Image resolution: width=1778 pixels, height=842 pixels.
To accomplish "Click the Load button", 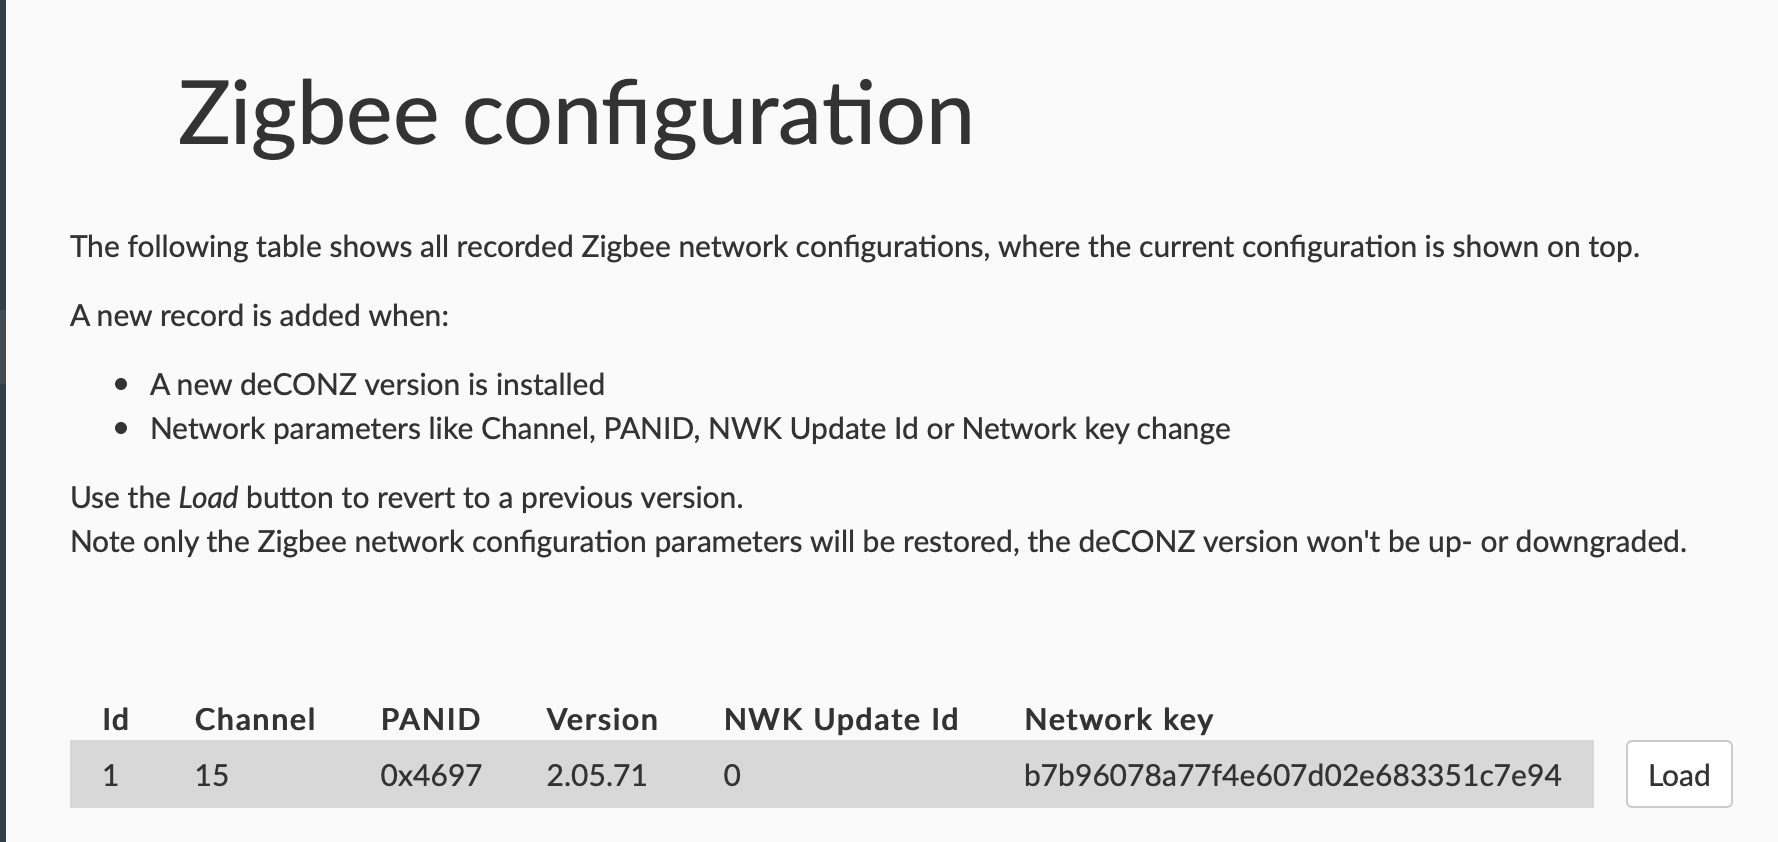I will (x=1678, y=775).
